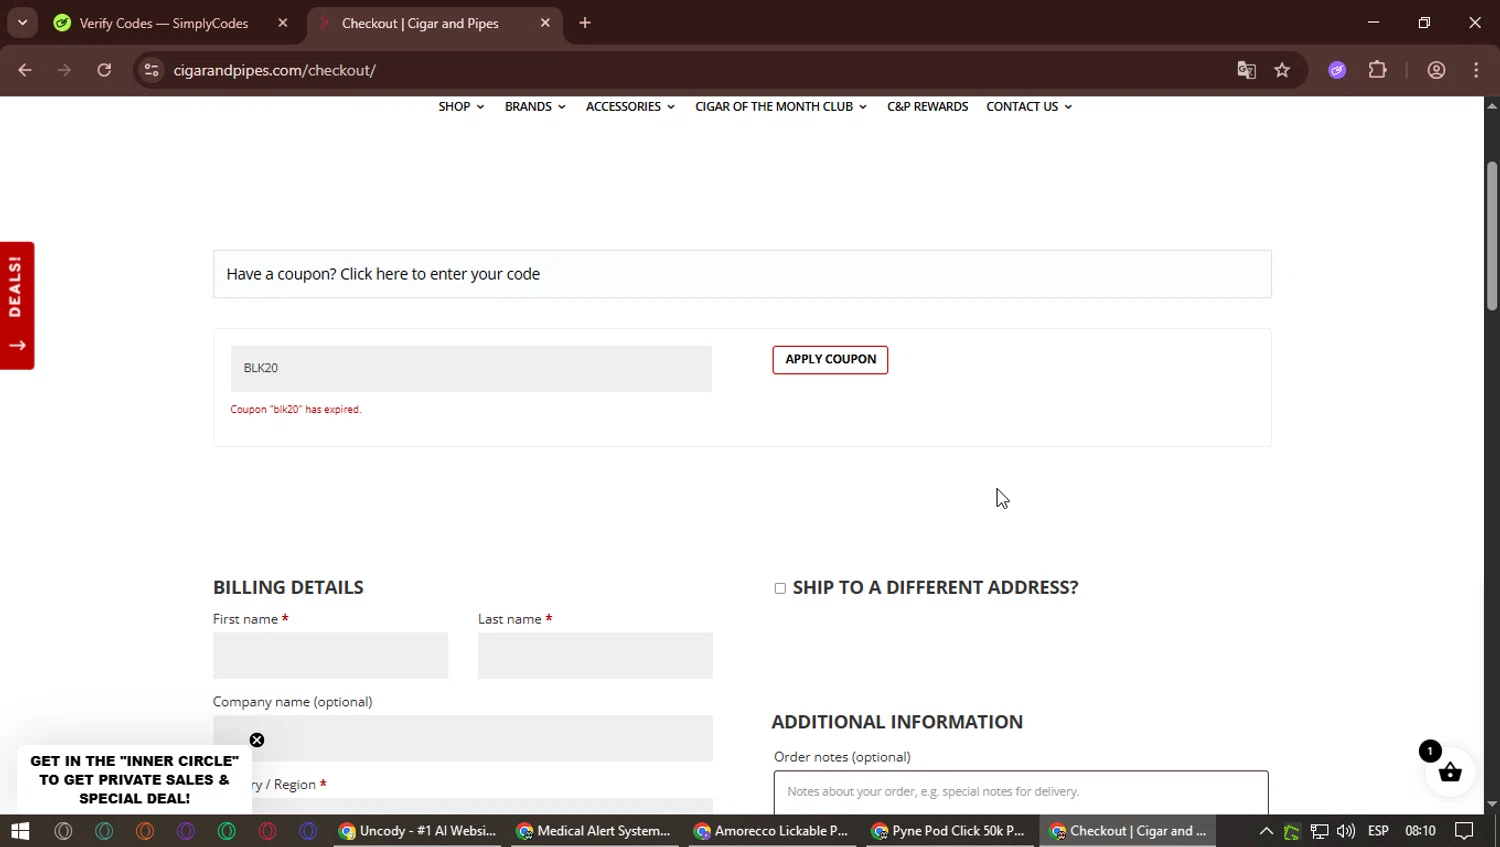The width and height of the screenshot is (1500, 847).
Task: Select the Checkout Cigar and Pipes tab
Action: point(420,23)
